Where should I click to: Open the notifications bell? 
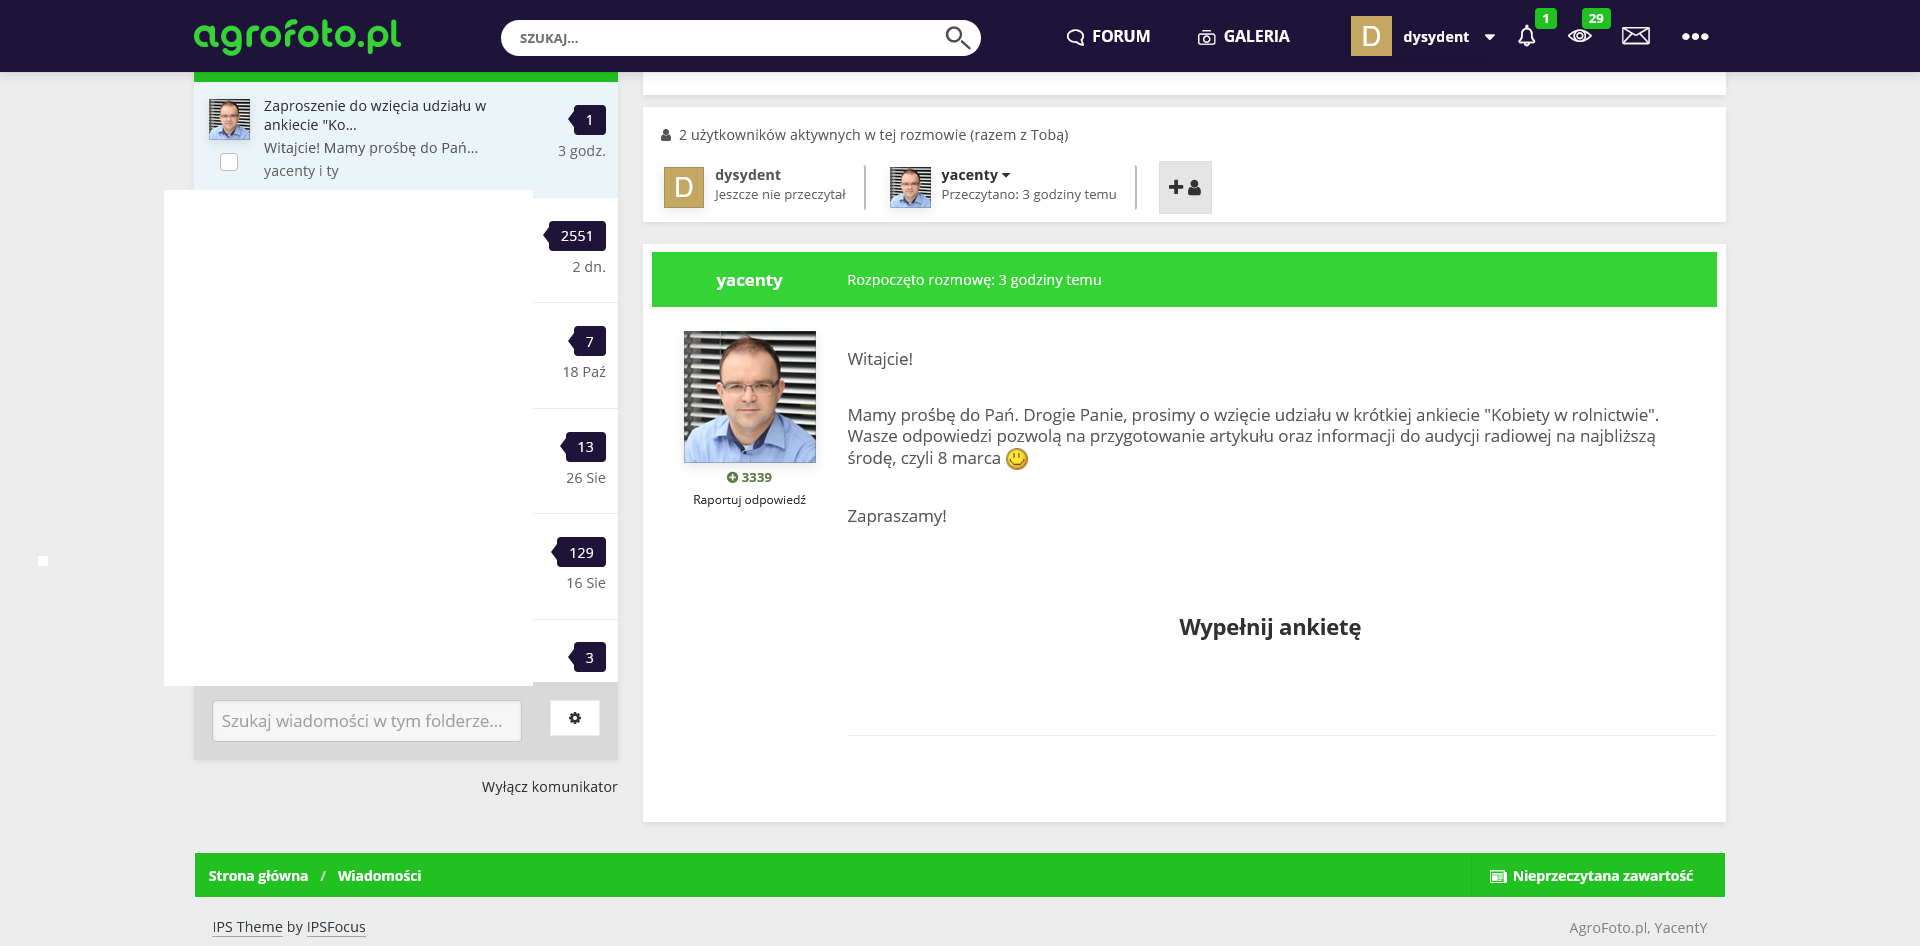pos(1526,37)
